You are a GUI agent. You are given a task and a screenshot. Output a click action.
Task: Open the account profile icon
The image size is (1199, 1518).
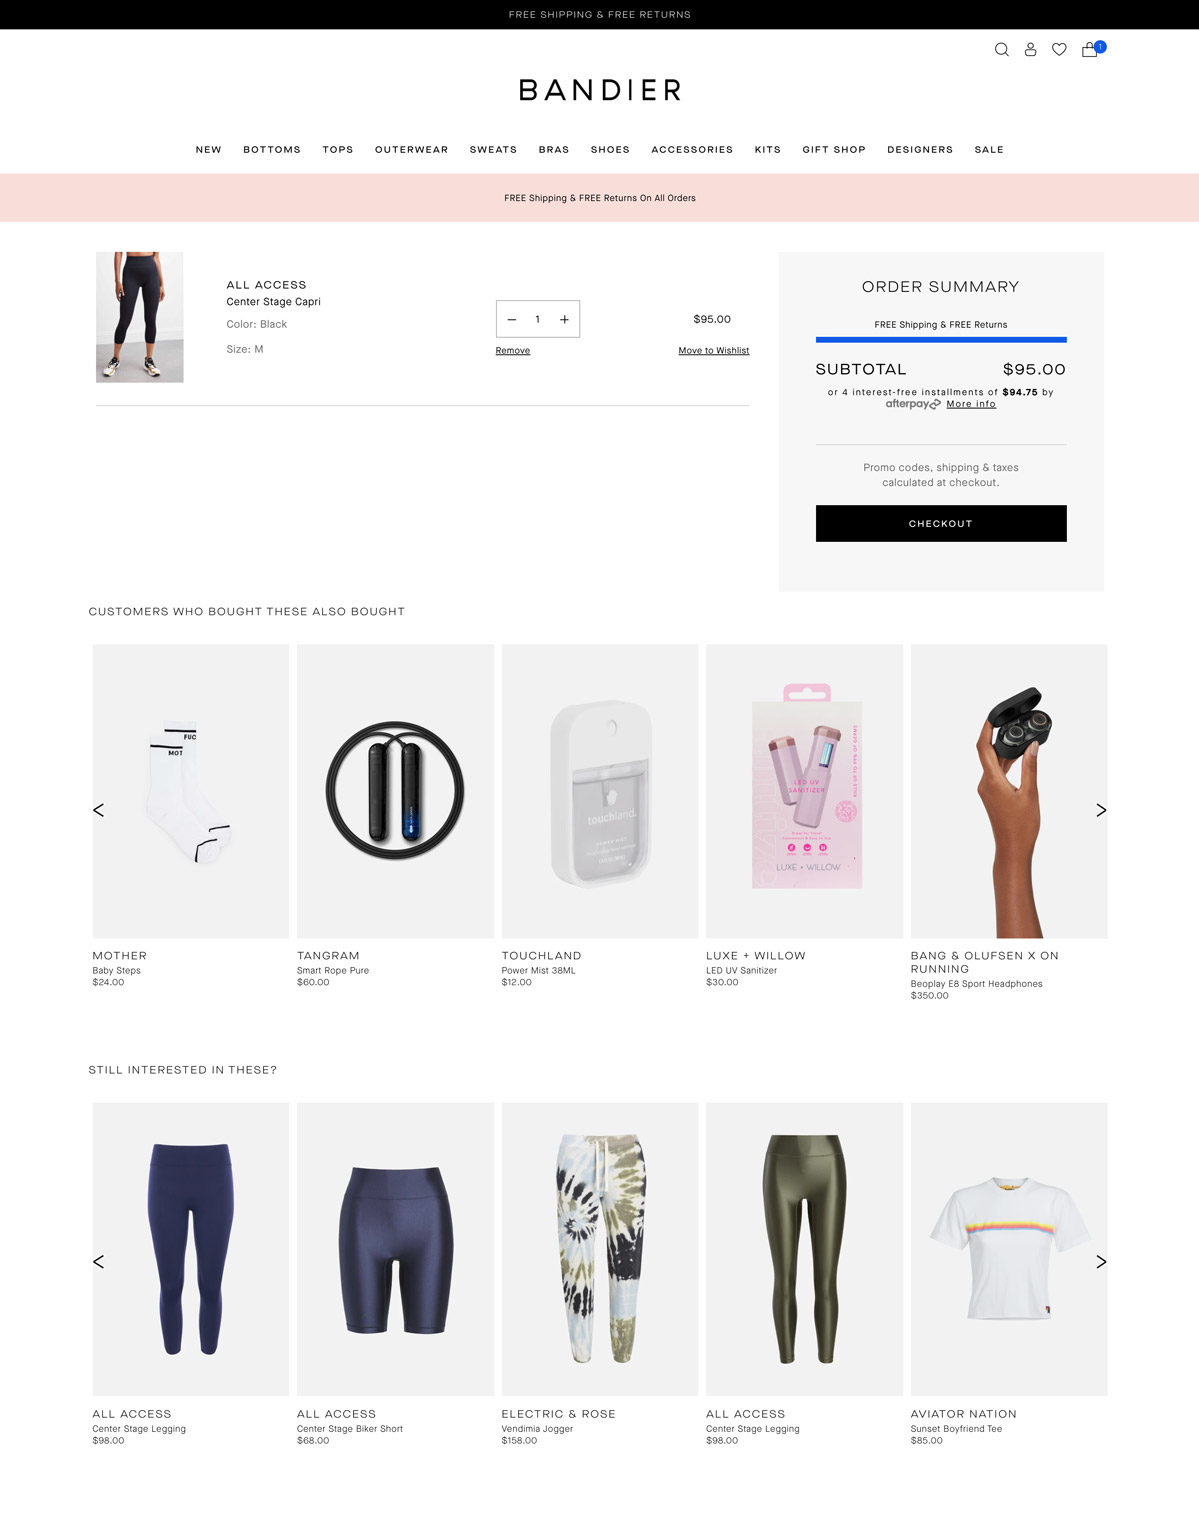coord(1030,50)
